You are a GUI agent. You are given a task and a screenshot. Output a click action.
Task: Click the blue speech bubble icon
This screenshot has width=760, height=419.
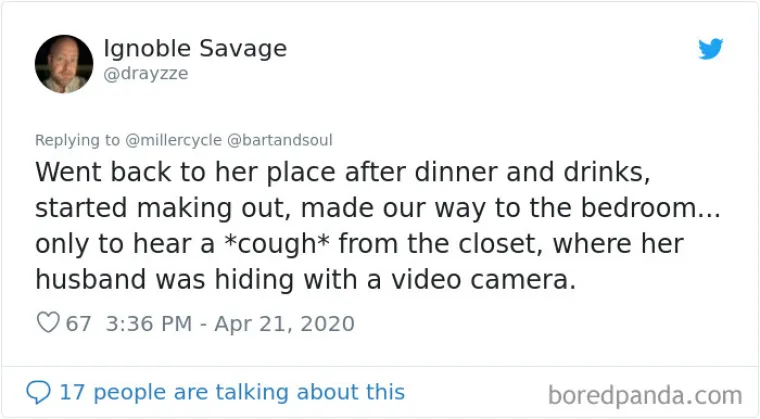(x=38, y=391)
